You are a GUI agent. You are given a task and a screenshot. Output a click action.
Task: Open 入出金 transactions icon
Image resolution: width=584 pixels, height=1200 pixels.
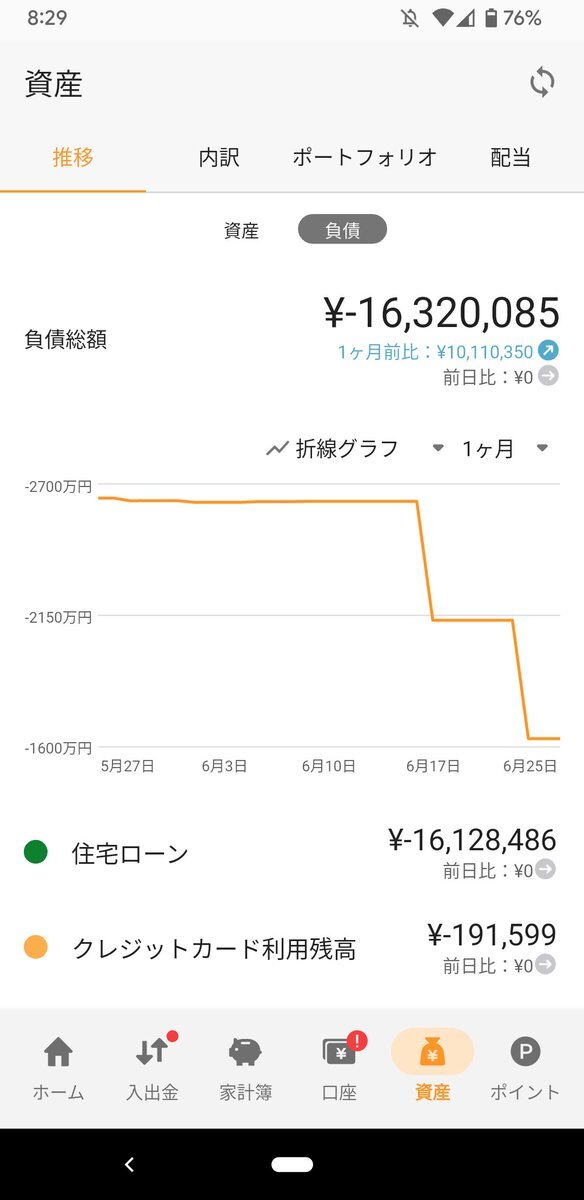152,1052
